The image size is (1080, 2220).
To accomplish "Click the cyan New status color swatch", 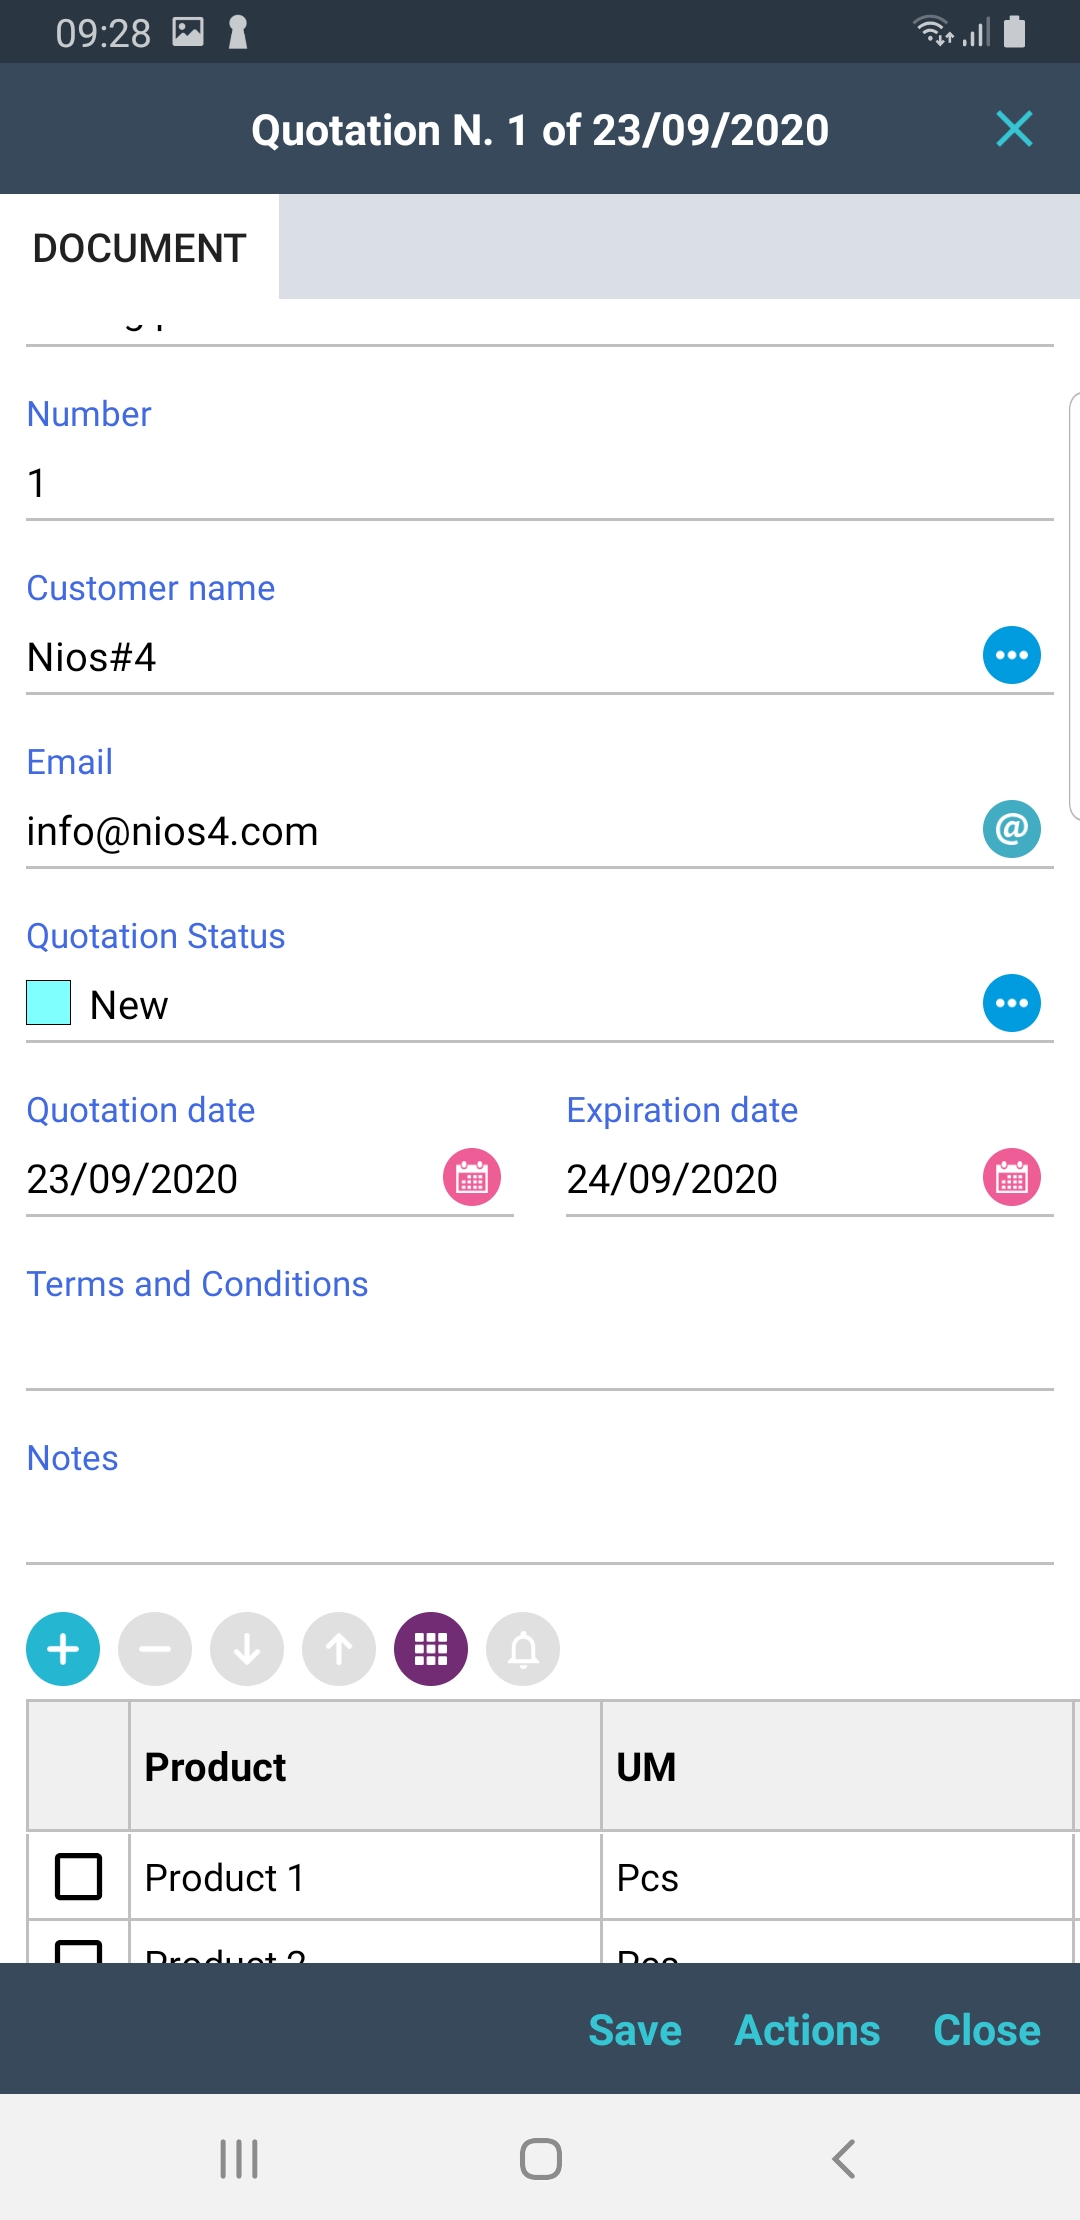I will pyautogui.click(x=49, y=1003).
